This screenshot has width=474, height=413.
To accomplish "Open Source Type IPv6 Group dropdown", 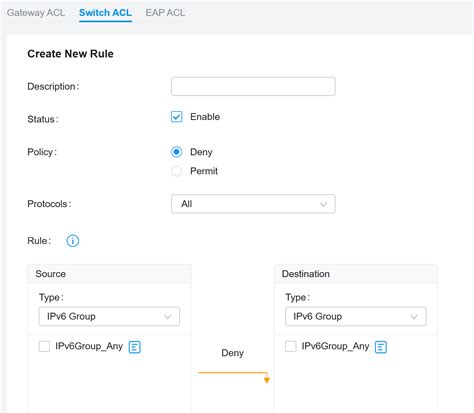I will [x=109, y=316].
